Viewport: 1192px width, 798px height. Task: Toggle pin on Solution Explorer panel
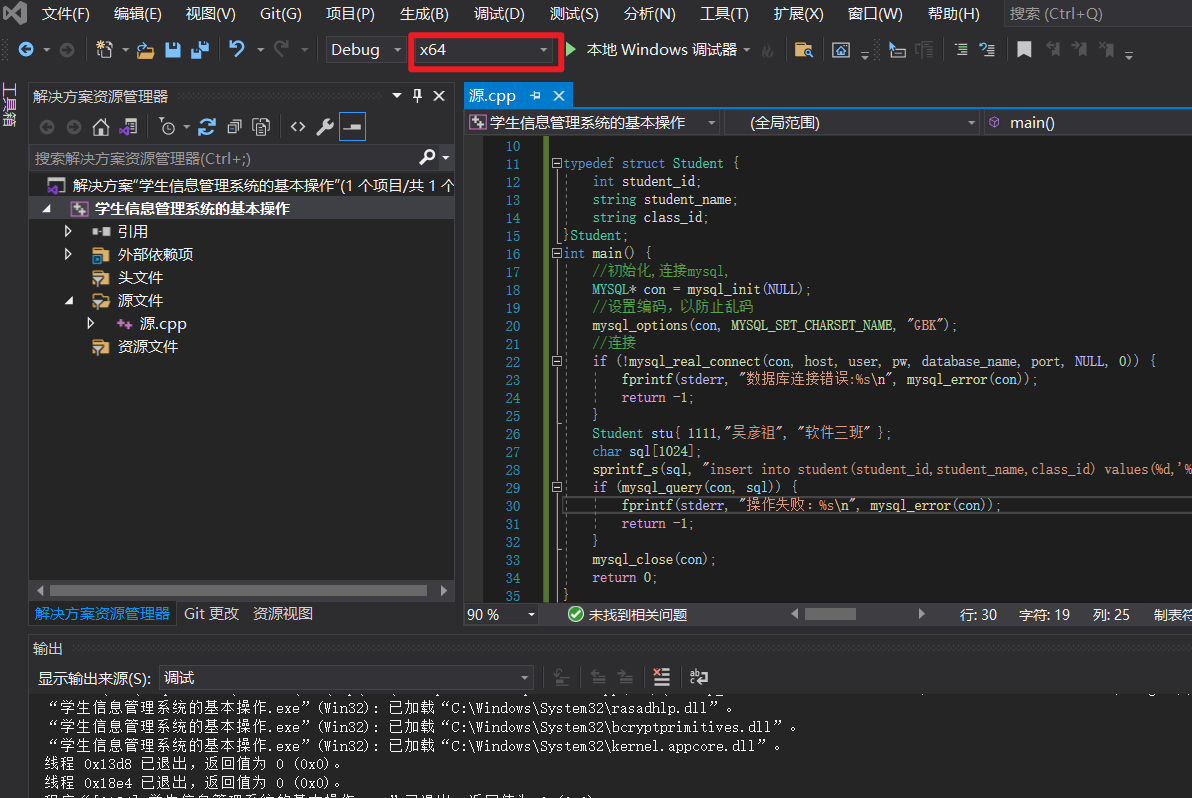(418, 96)
